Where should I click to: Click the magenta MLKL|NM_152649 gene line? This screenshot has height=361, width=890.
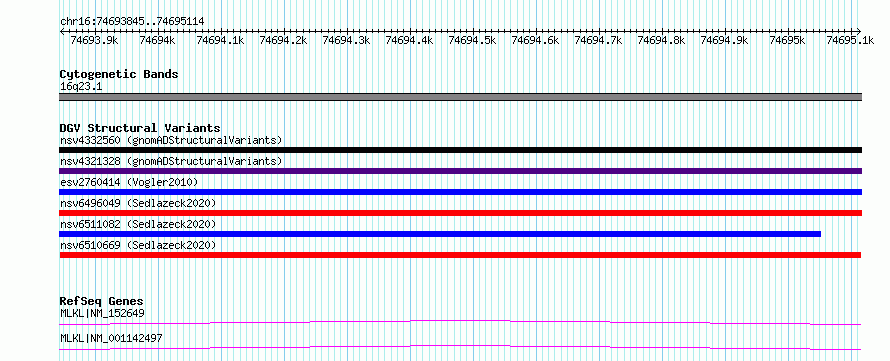point(461,322)
